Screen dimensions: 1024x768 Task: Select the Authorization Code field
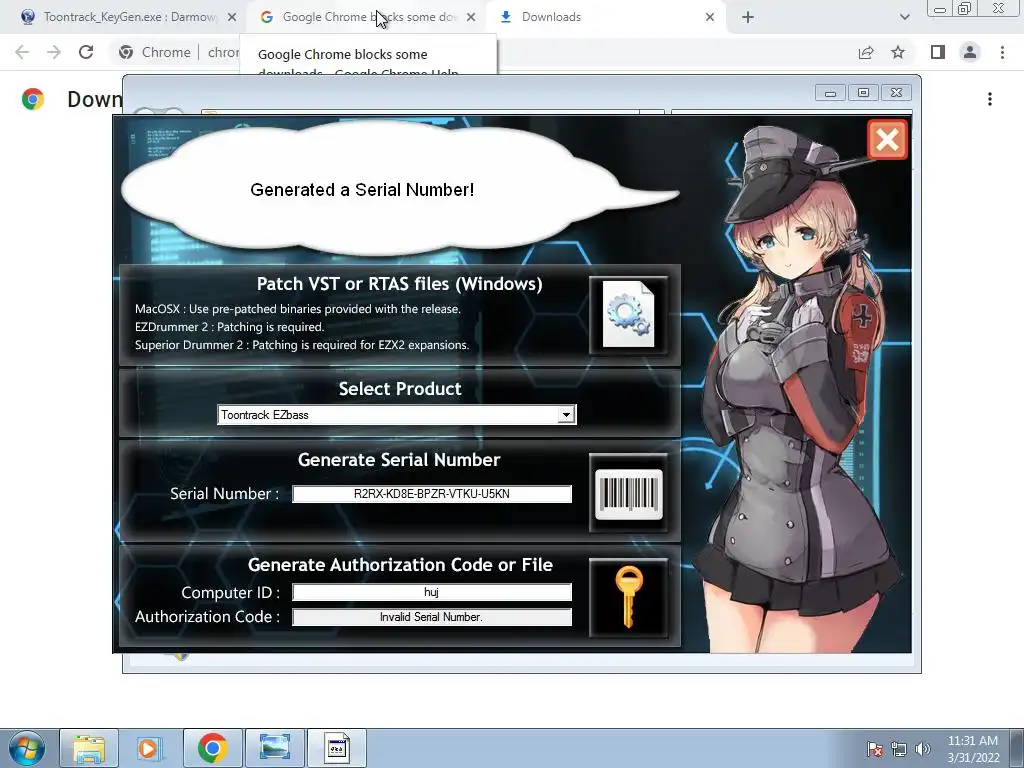(x=432, y=617)
